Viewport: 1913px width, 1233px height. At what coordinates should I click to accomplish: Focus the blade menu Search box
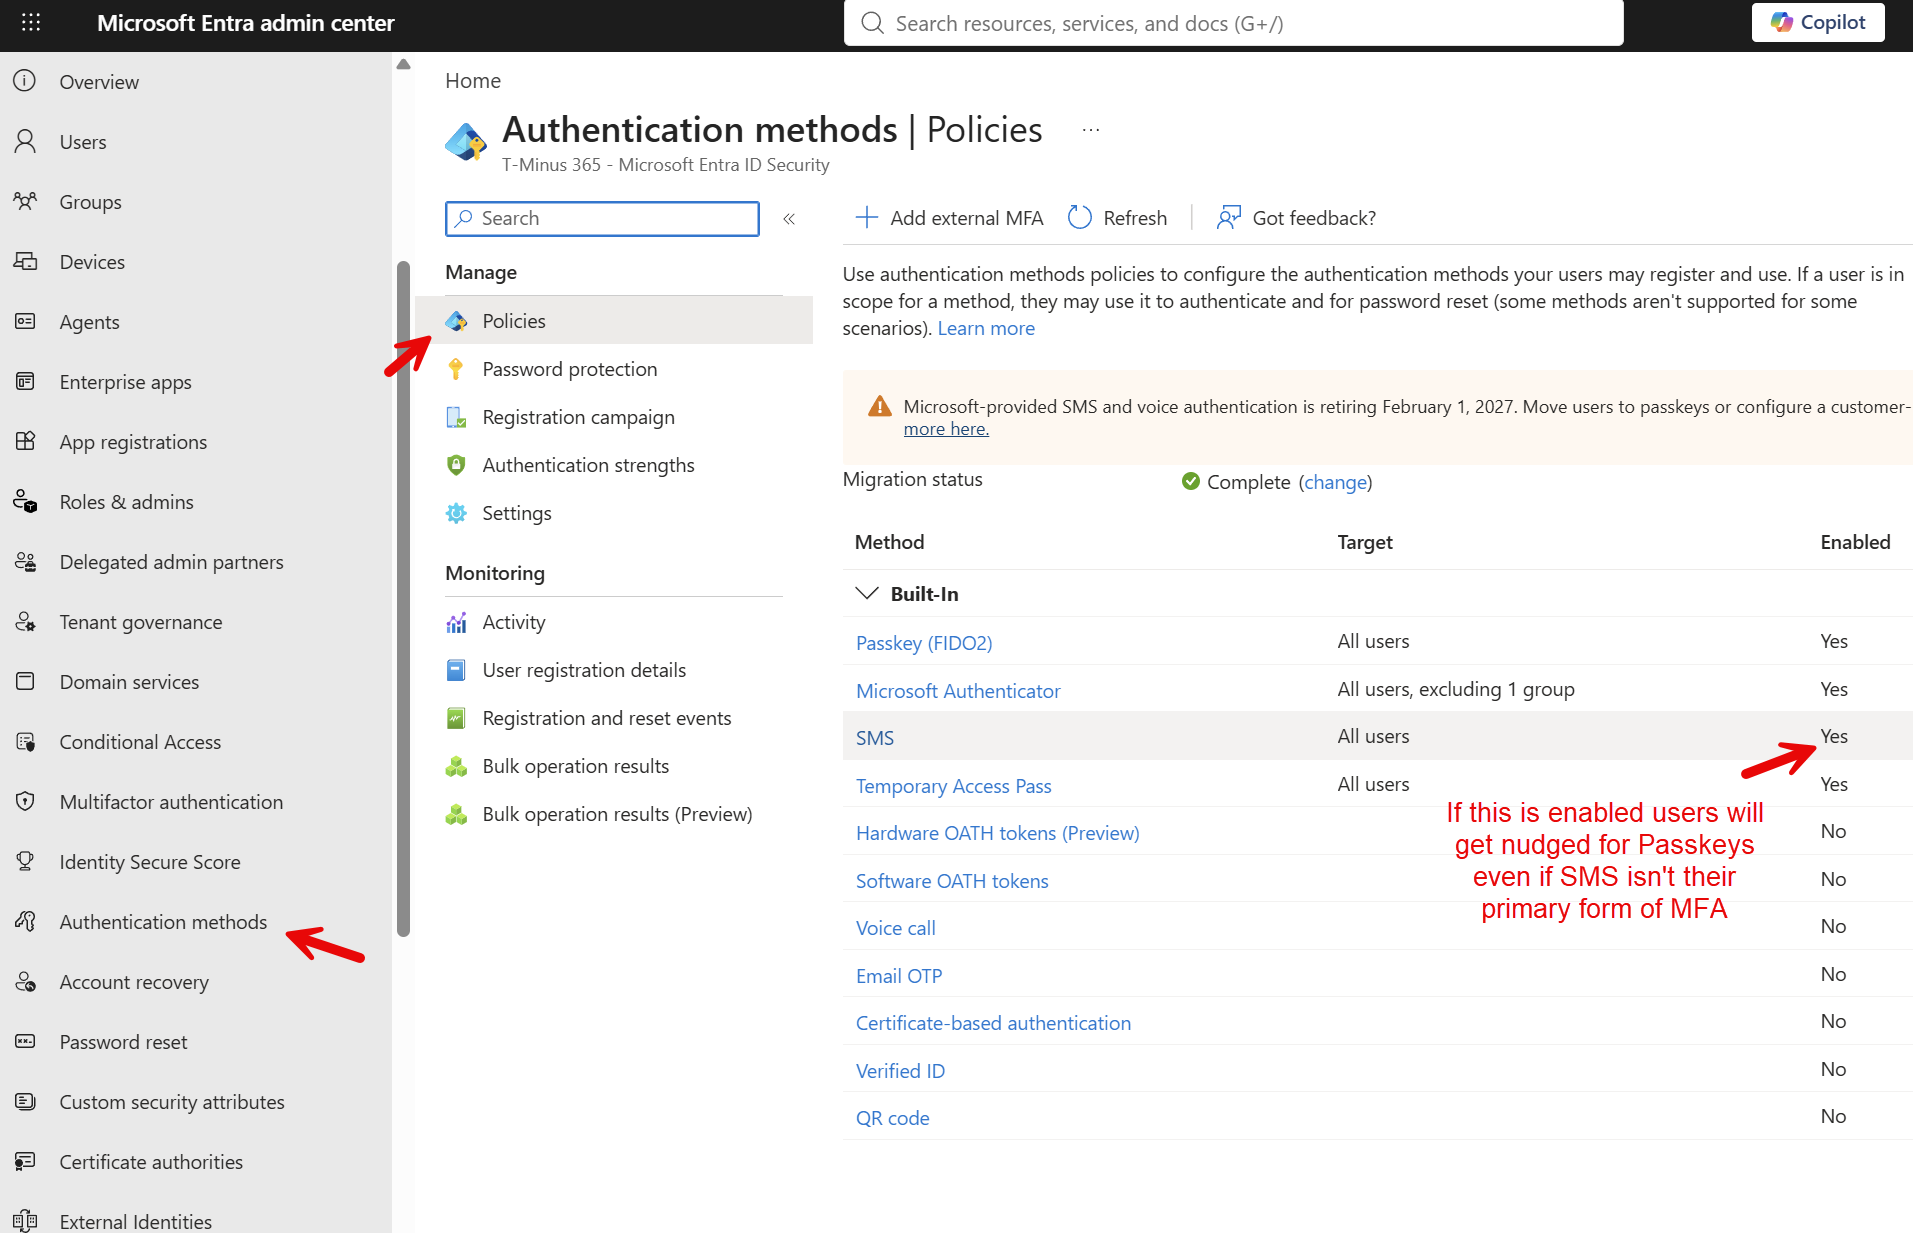click(x=602, y=218)
